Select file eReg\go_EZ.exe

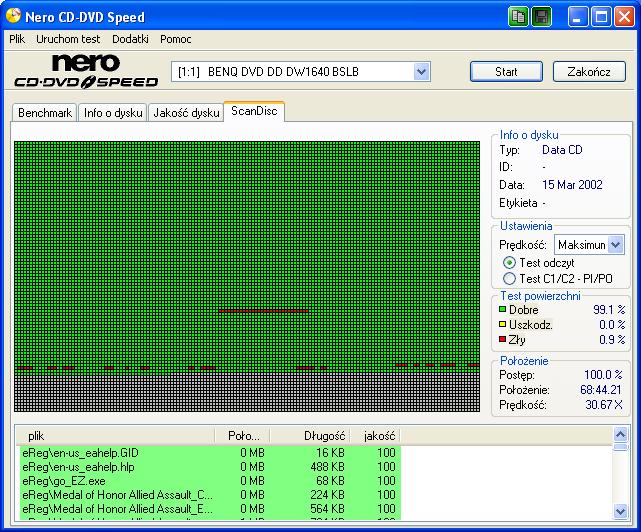(x=210, y=481)
